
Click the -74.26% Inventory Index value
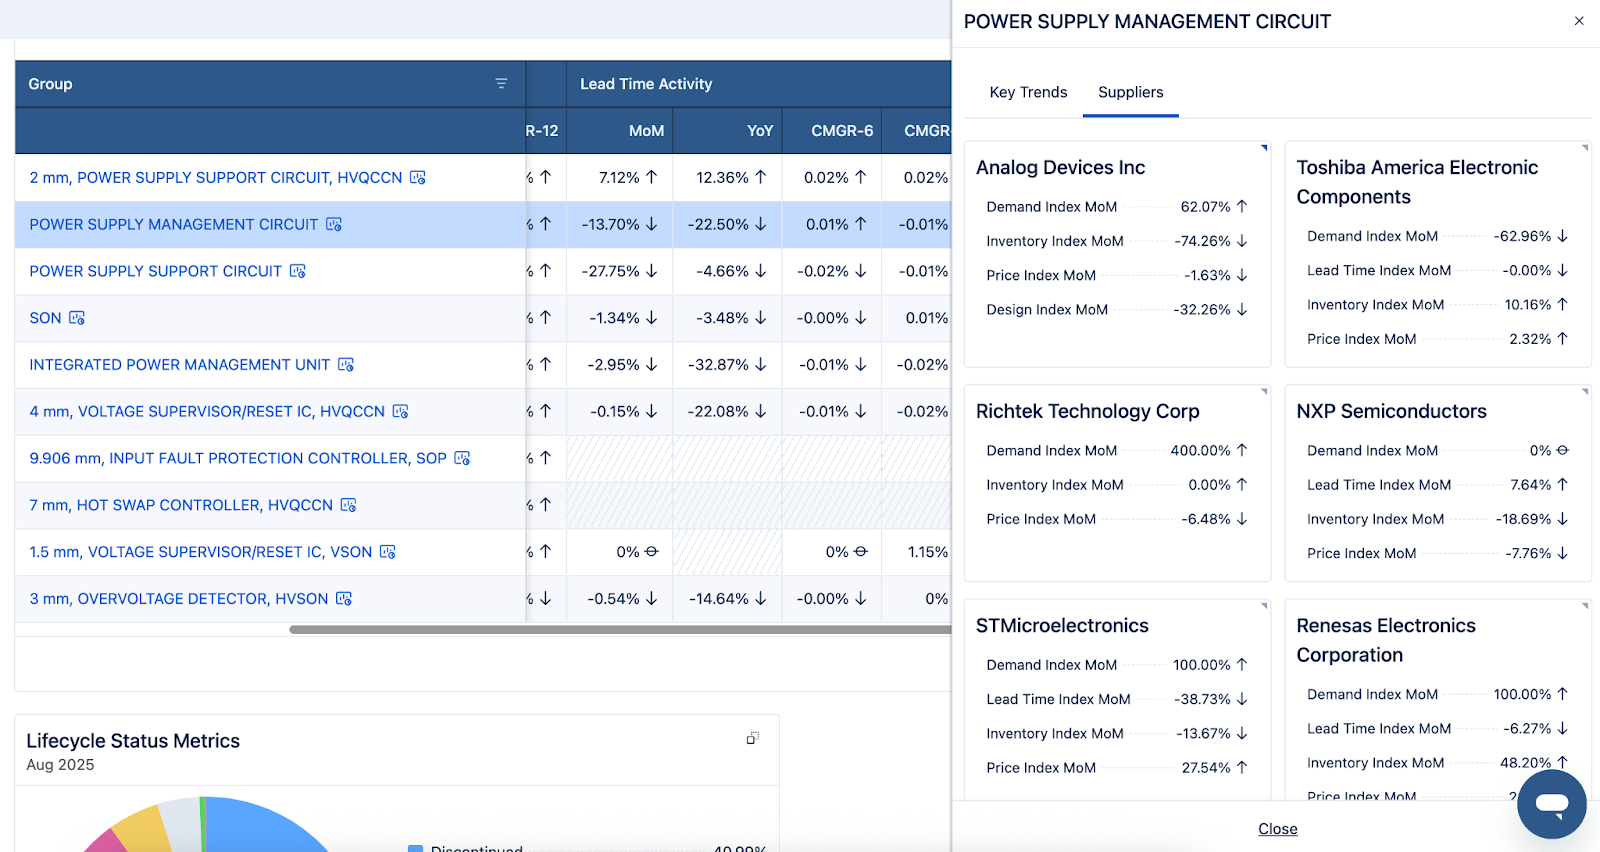[x=1203, y=241]
